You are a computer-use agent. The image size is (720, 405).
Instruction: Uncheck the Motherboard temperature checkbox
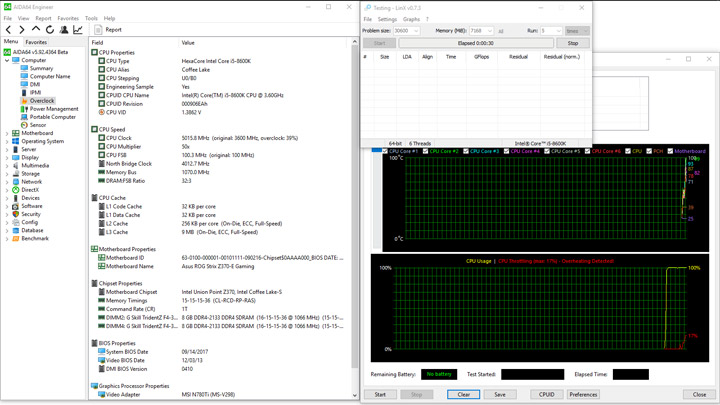tap(672, 151)
